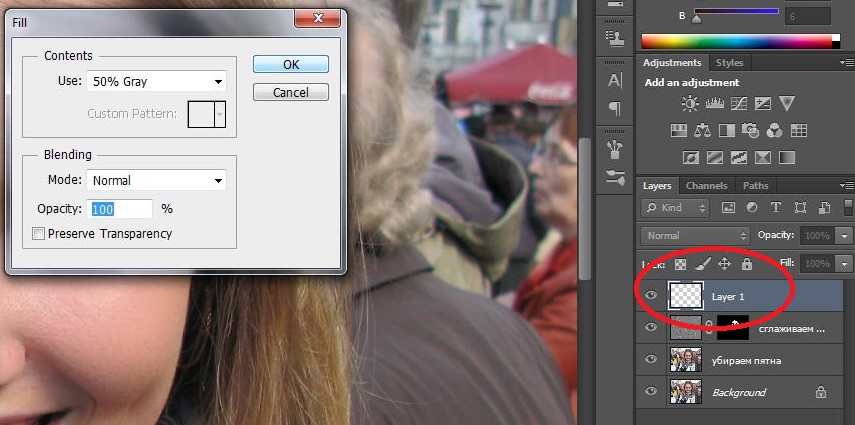Hide the Background layer

[651, 391]
